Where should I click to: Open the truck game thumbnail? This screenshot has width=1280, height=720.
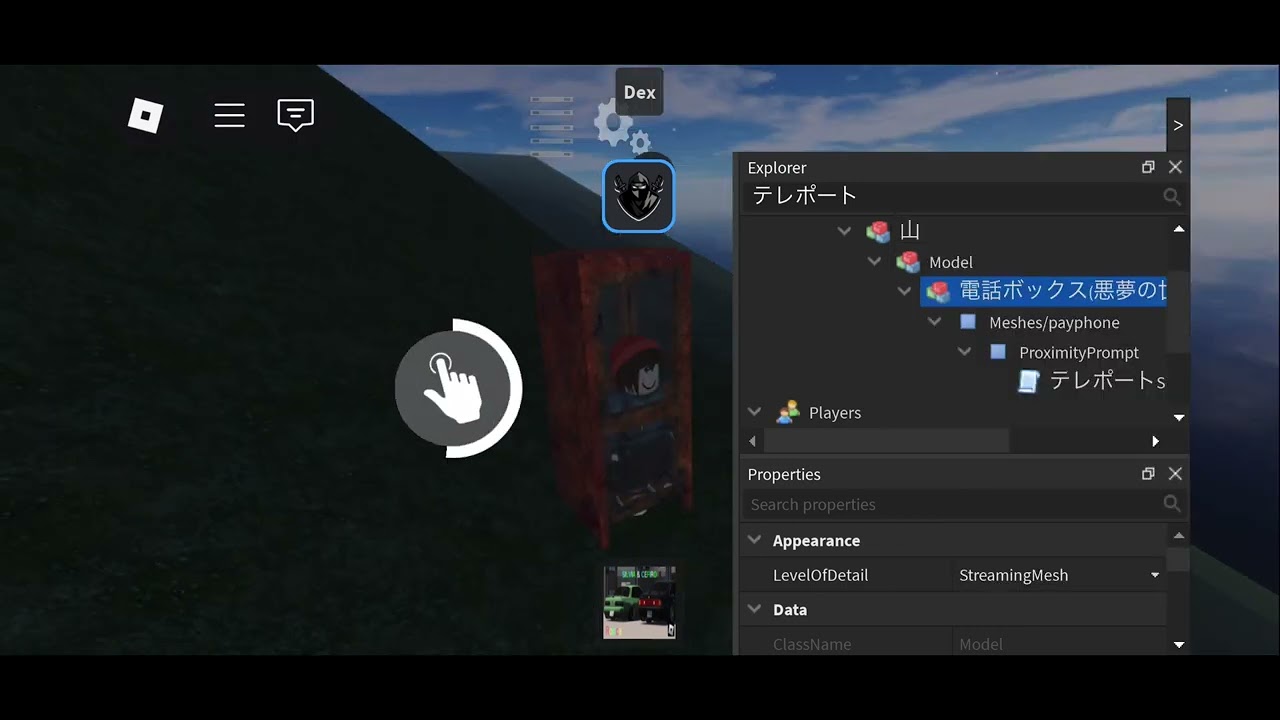[x=639, y=602]
